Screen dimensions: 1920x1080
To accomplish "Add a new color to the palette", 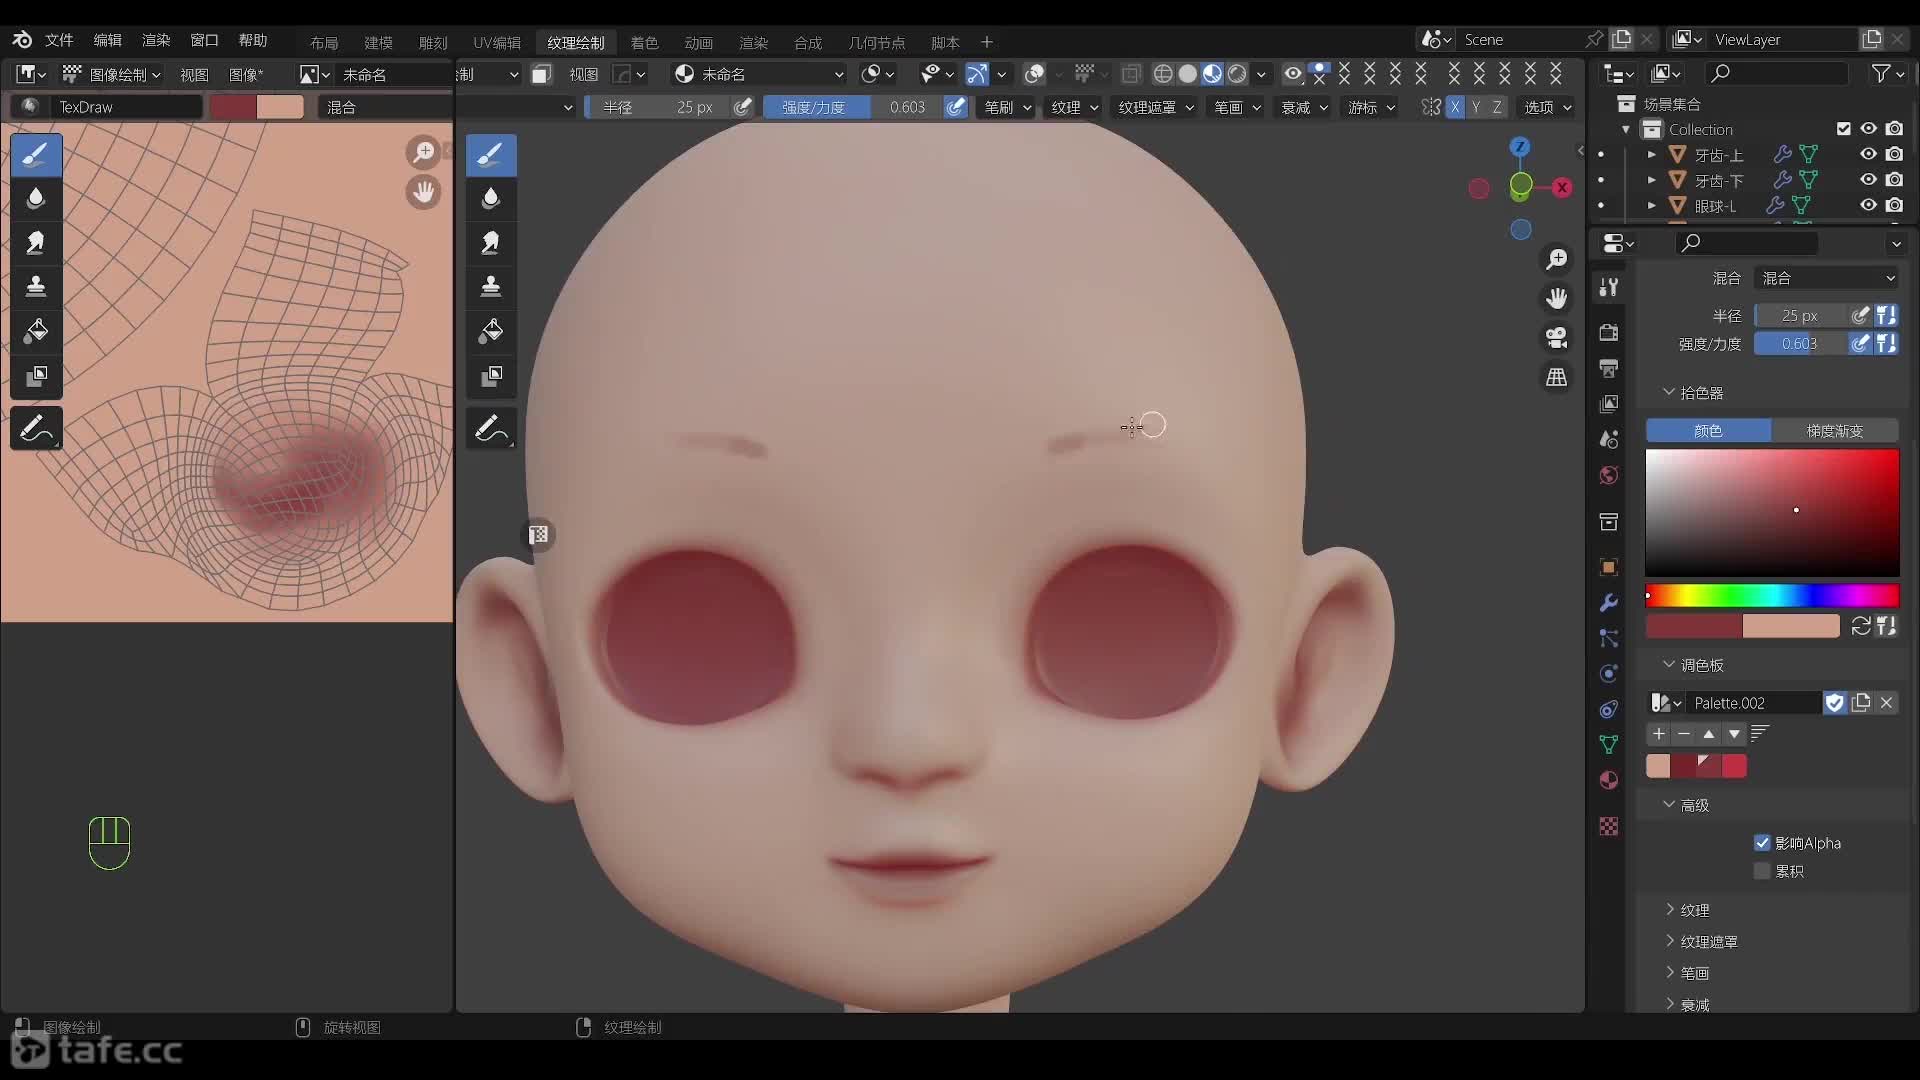I will click(x=1659, y=734).
